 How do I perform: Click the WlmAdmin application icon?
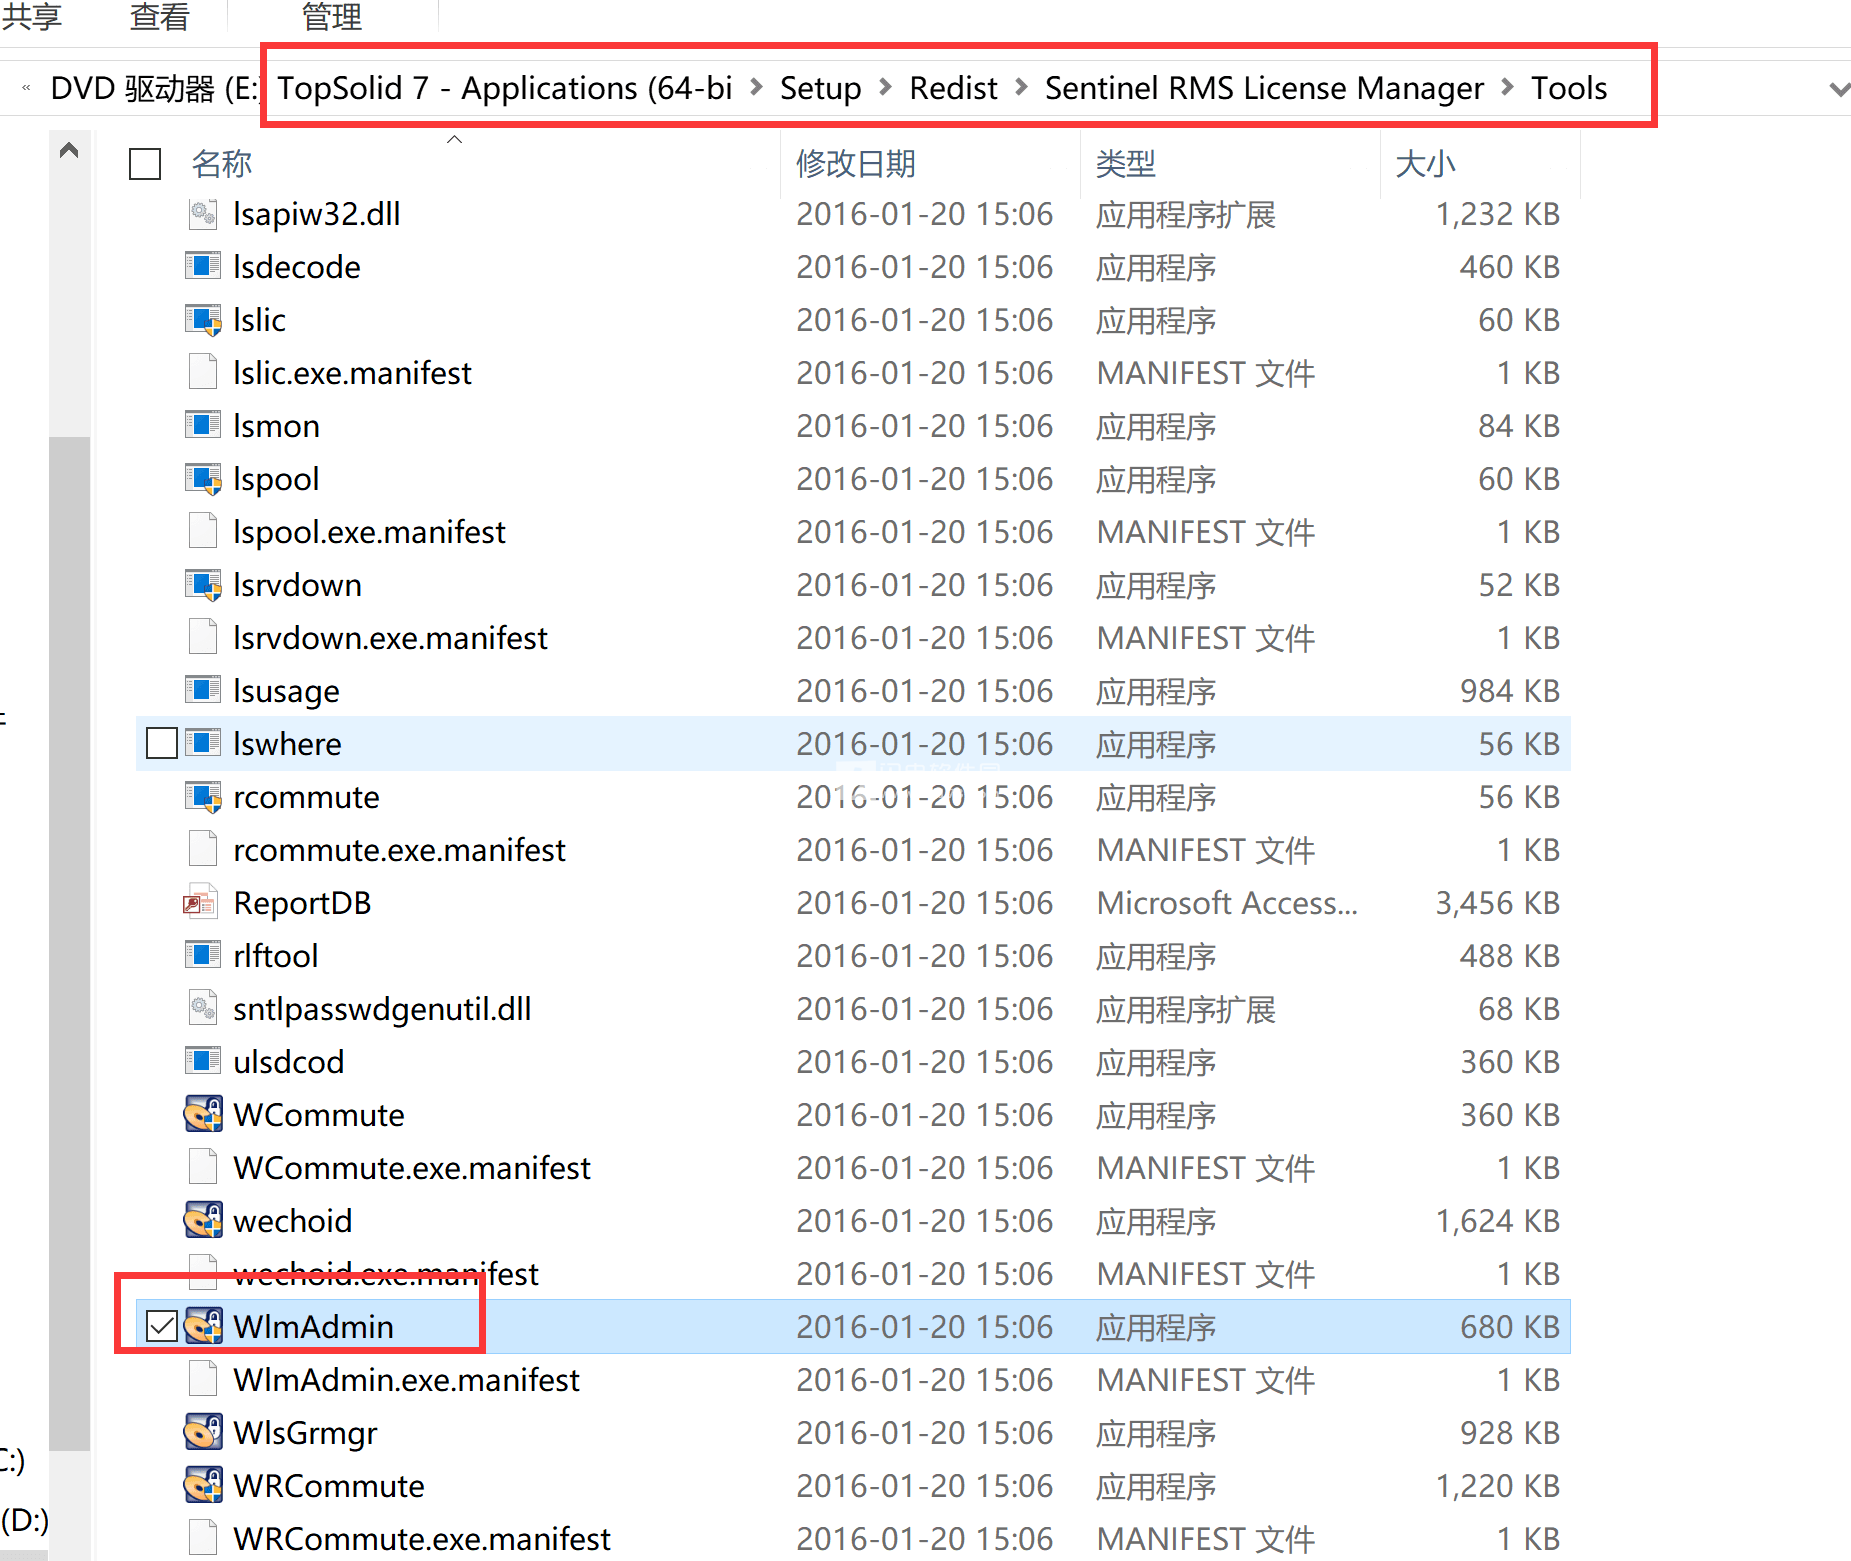(203, 1326)
